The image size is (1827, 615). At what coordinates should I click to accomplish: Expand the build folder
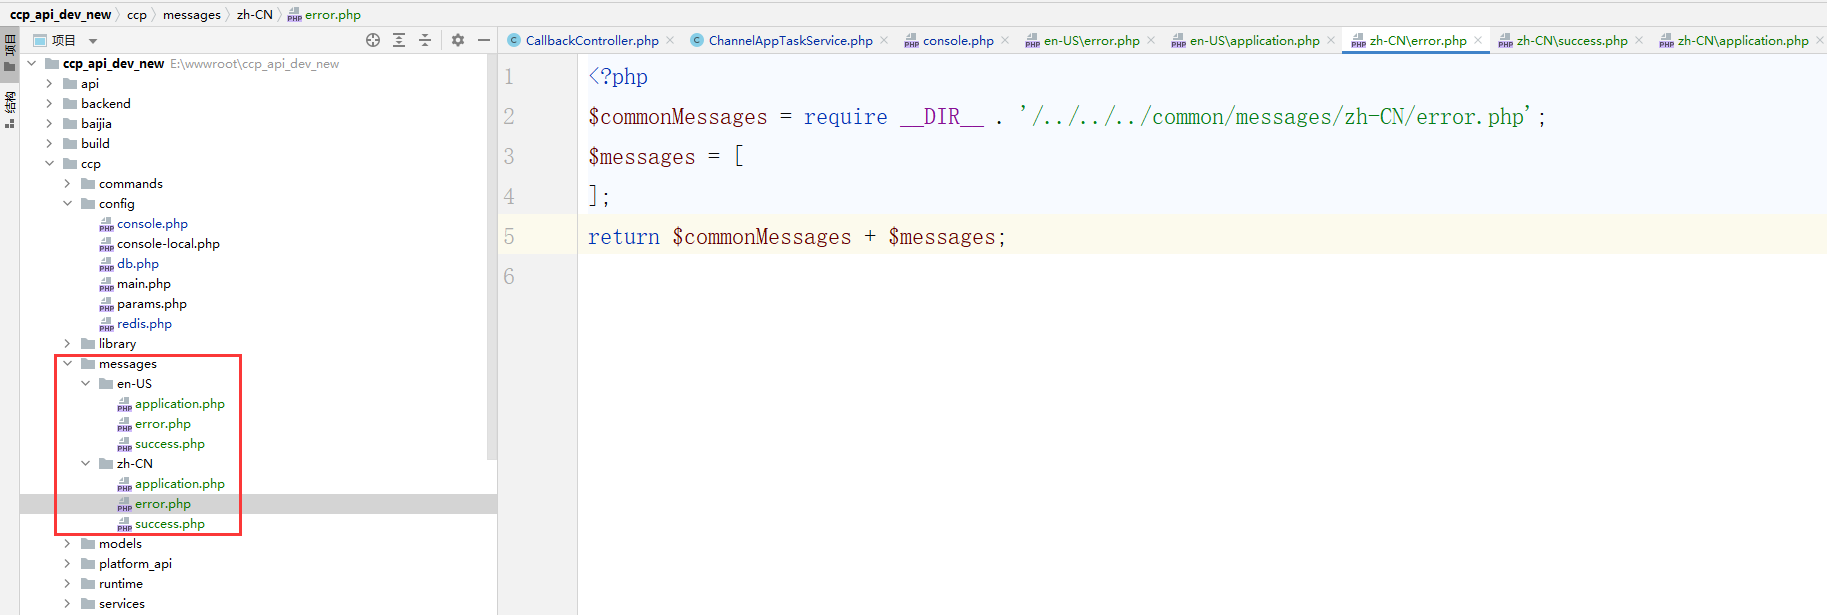pyautogui.click(x=49, y=143)
